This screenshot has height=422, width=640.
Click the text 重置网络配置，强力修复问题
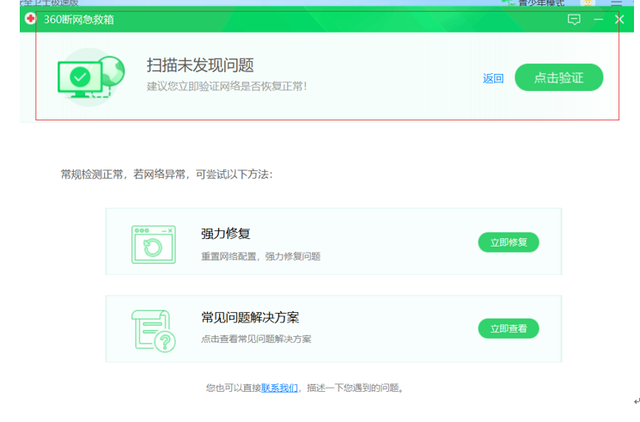[260, 256]
